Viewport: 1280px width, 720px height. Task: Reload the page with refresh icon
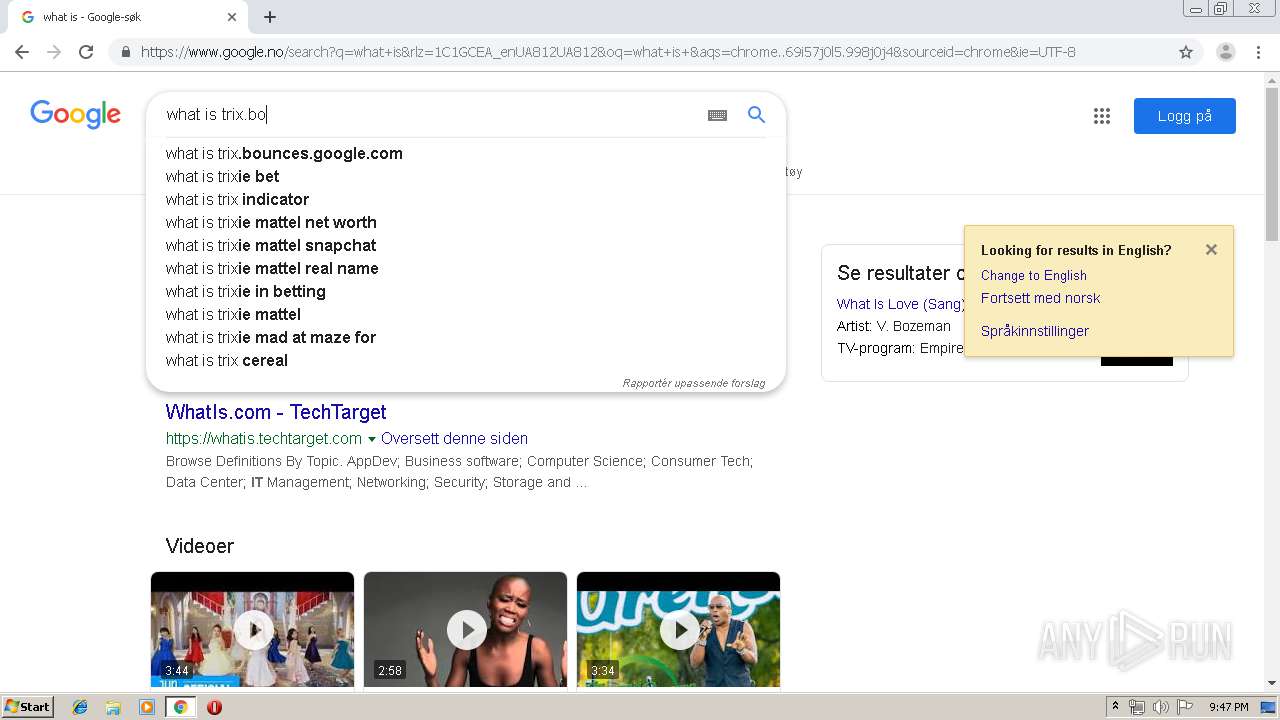[x=86, y=52]
